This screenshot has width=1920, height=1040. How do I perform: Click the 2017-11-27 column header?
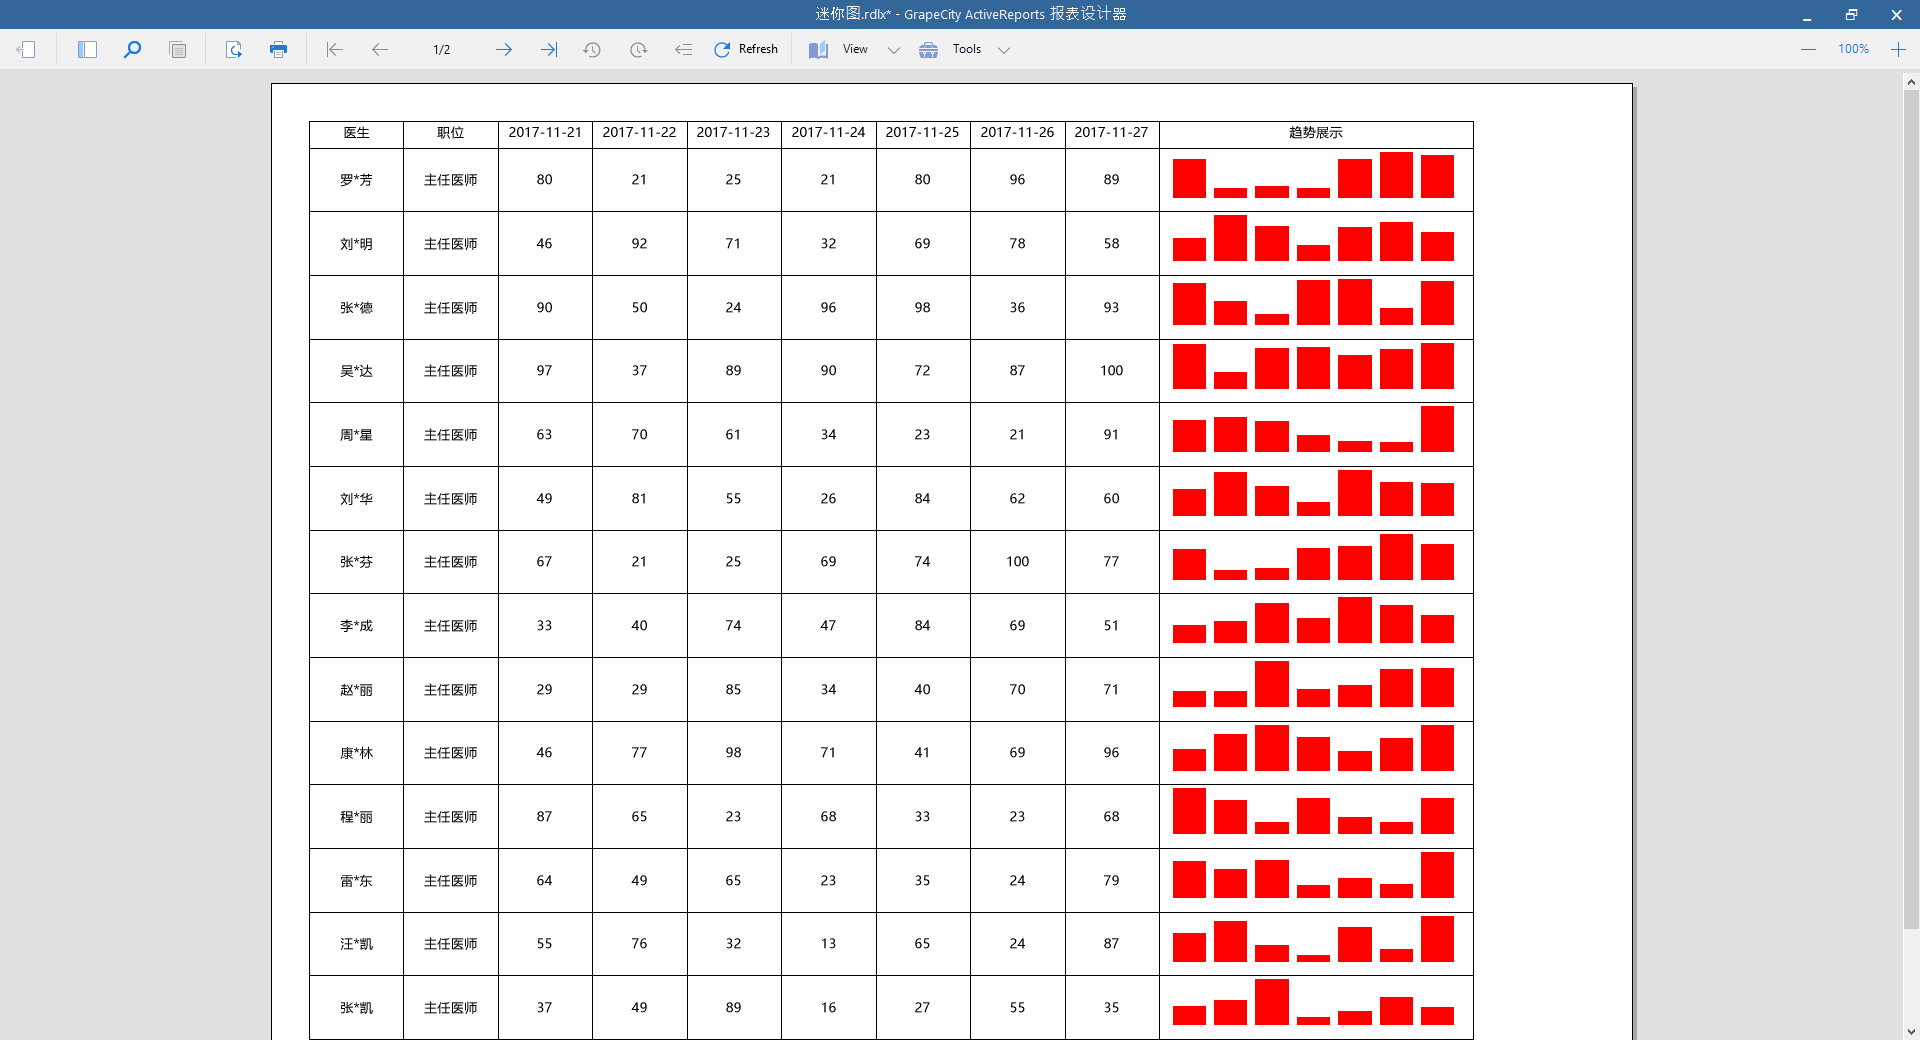1111,133
